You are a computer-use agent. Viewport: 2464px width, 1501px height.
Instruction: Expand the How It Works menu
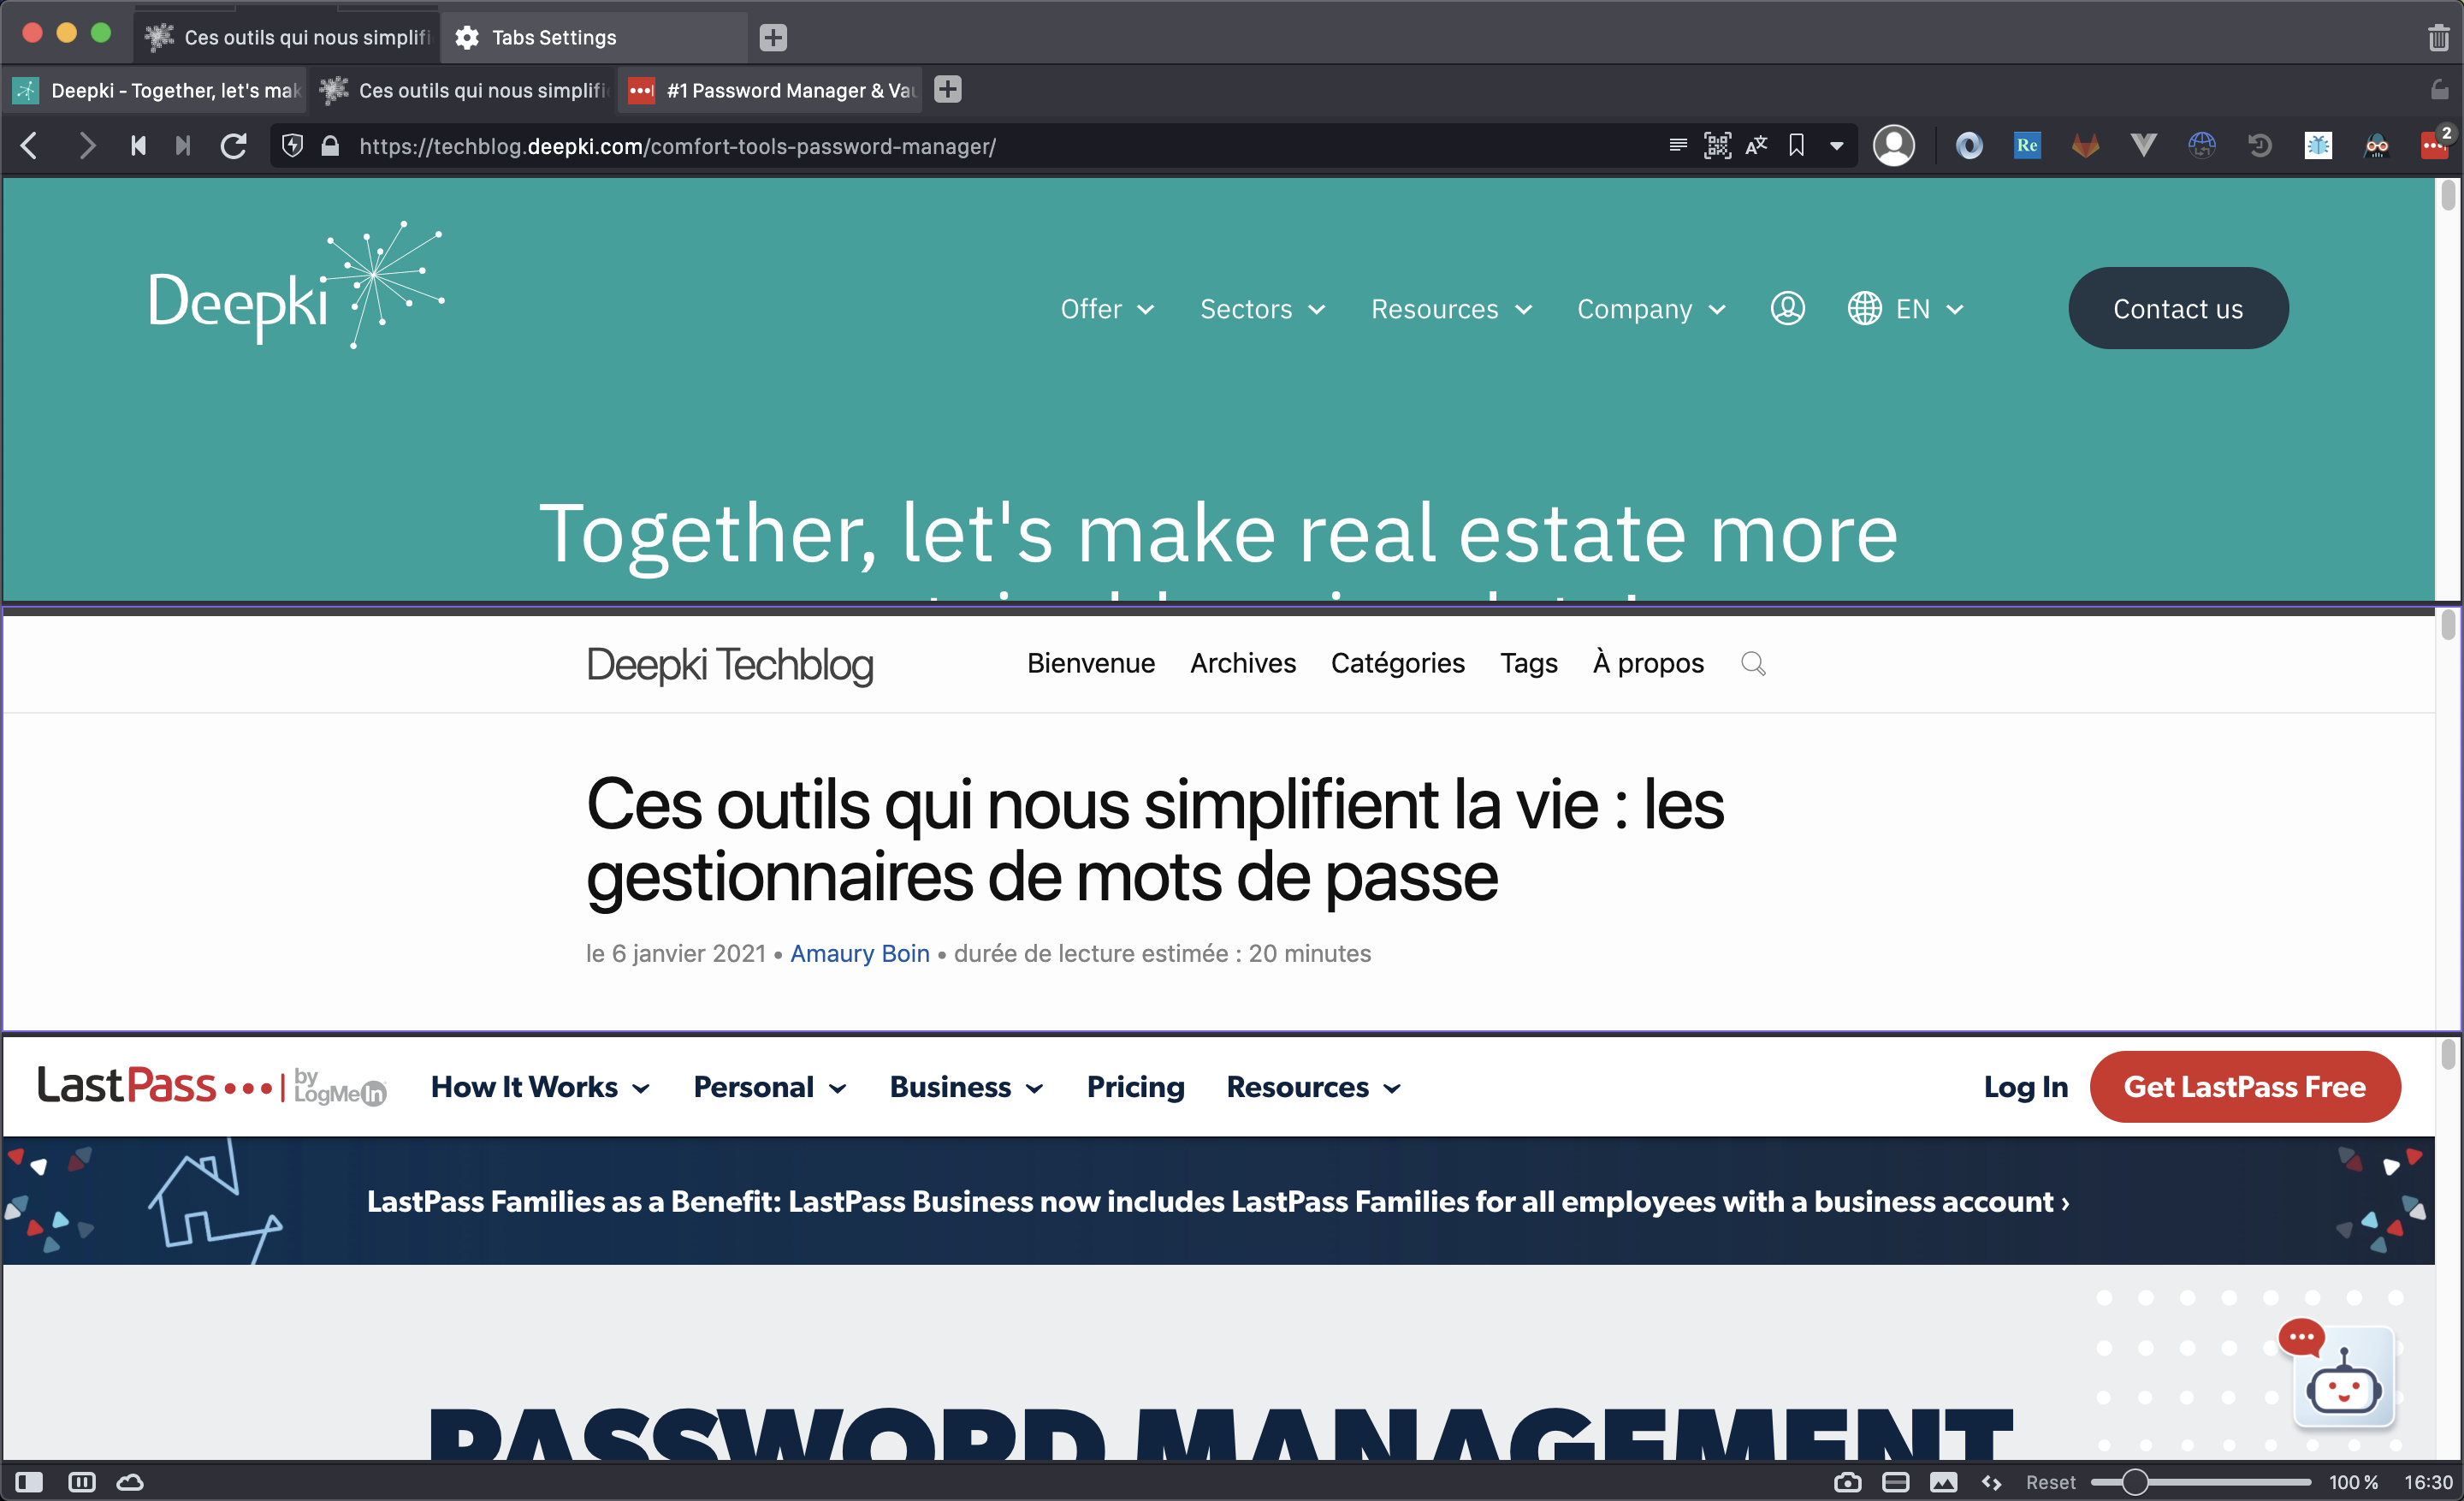[540, 1087]
